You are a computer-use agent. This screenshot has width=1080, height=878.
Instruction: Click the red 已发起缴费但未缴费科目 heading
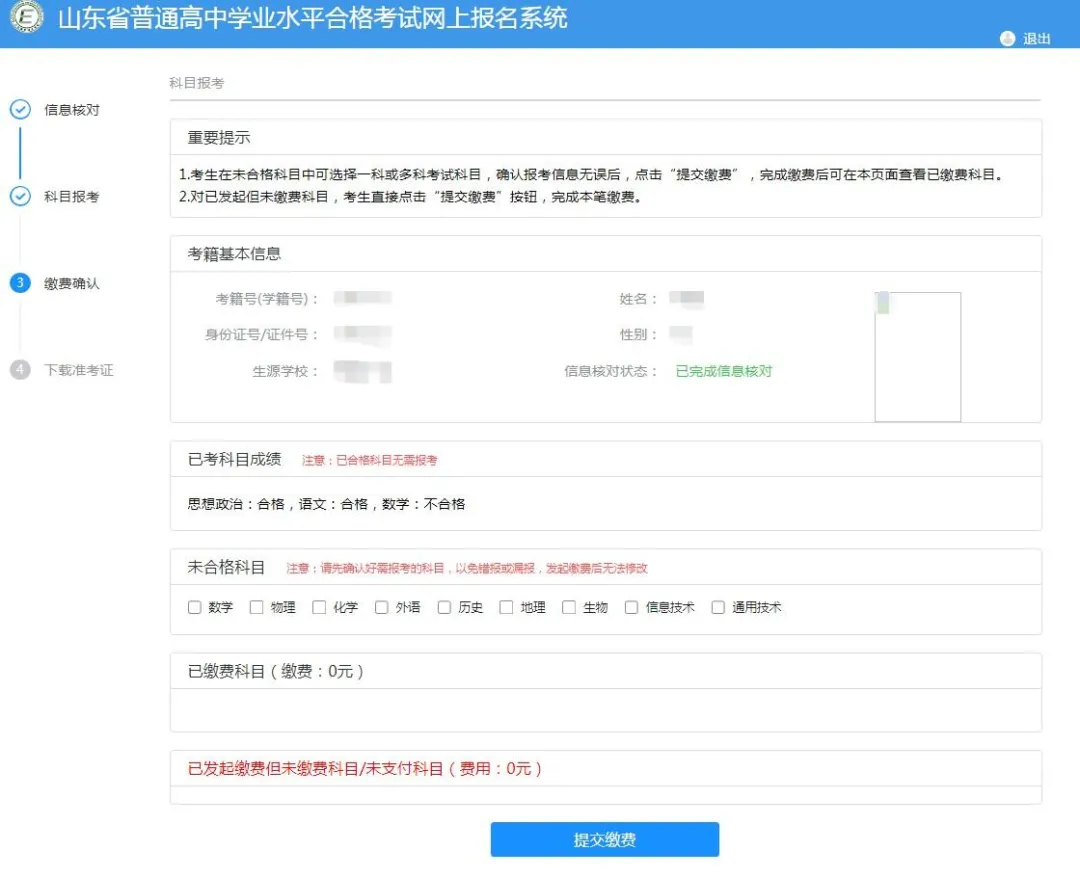coord(364,769)
